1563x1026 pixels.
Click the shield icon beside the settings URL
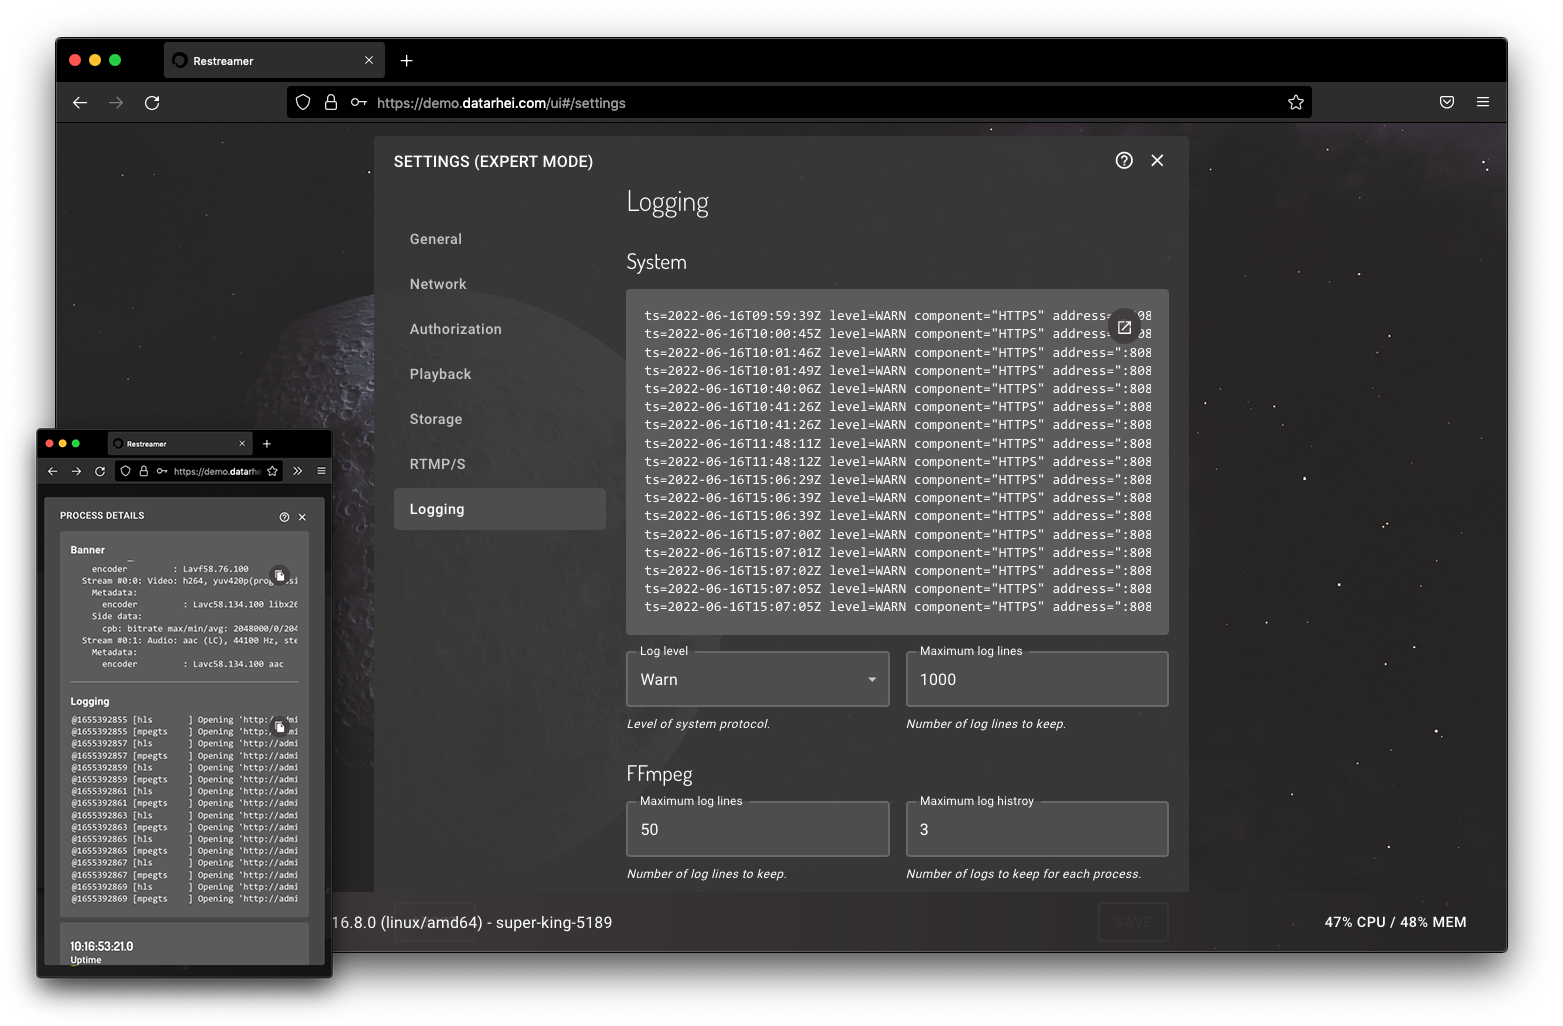point(303,102)
